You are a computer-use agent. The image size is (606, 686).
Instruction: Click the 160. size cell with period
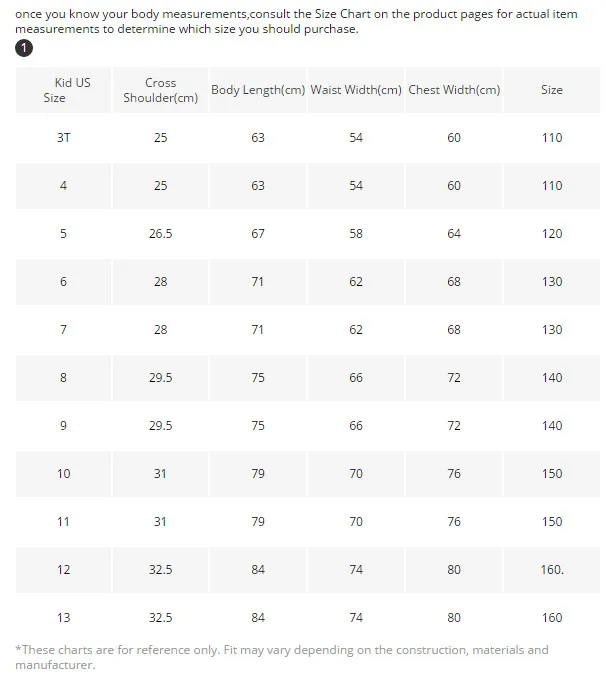click(x=552, y=570)
